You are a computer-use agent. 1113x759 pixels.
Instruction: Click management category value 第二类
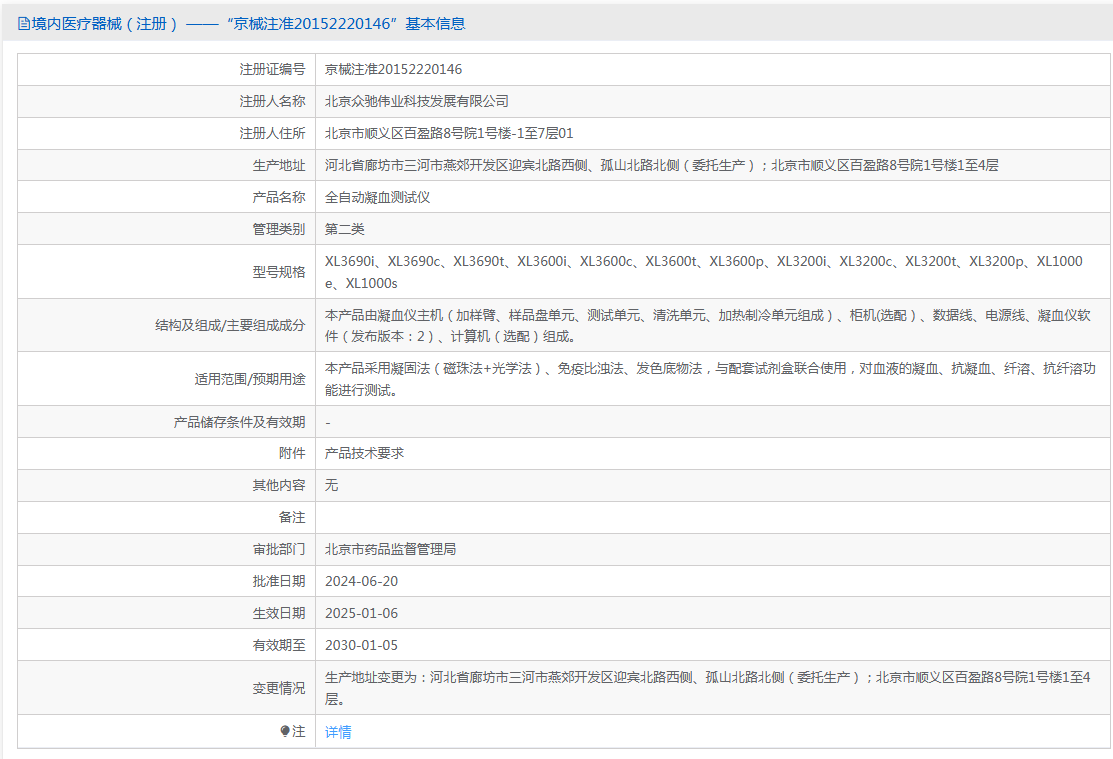[345, 229]
